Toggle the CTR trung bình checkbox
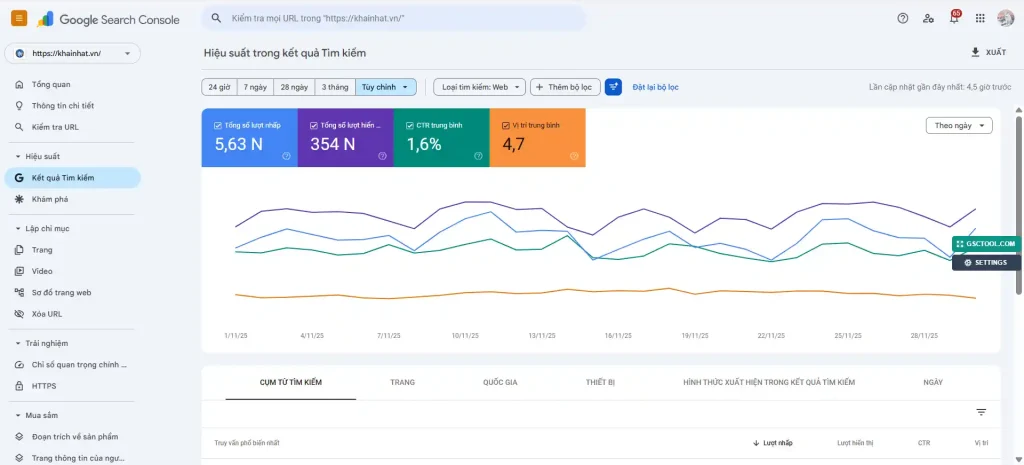Screen dimensions: 1024x465 (409, 125)
